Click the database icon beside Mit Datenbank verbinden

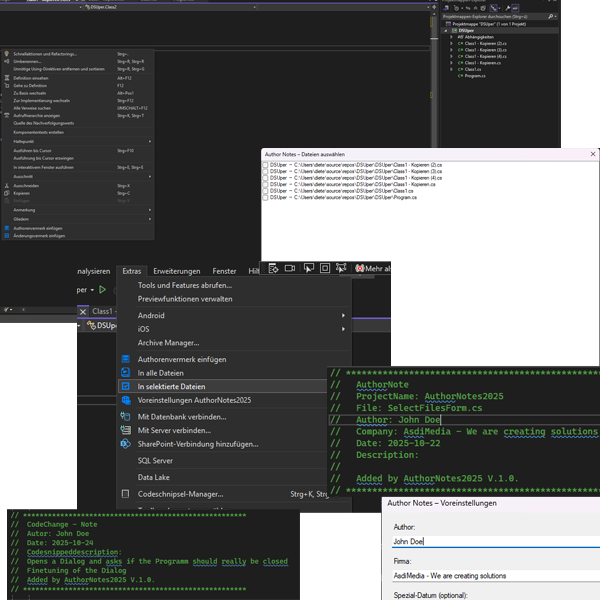pyautogui.click(x=125, y=417)
